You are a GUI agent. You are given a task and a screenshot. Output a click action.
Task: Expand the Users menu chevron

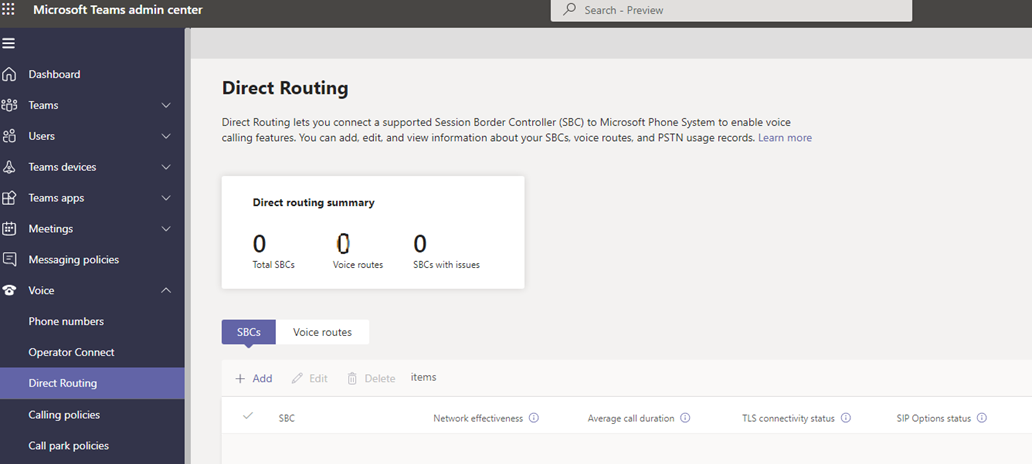tap(167, 136)
